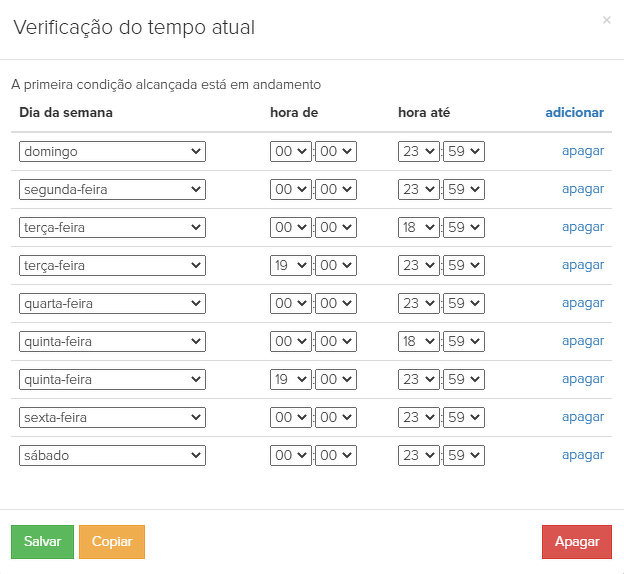Image resolution: width=624 pixels, height=574 pixels.
Task: Click the adicionar link
Action: [574, 113]
